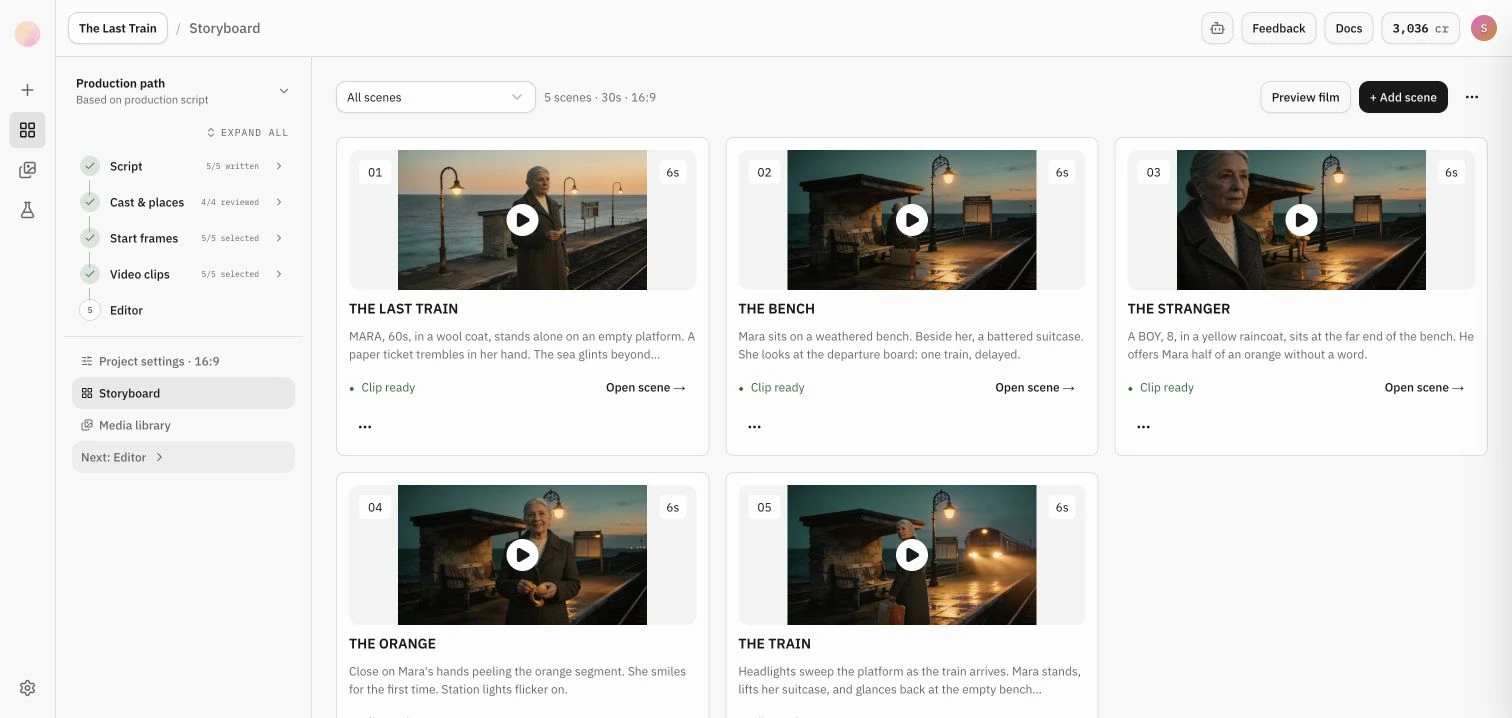Click THE ORANGE scene title
The image size is (1512, 718).
[392, 644]
